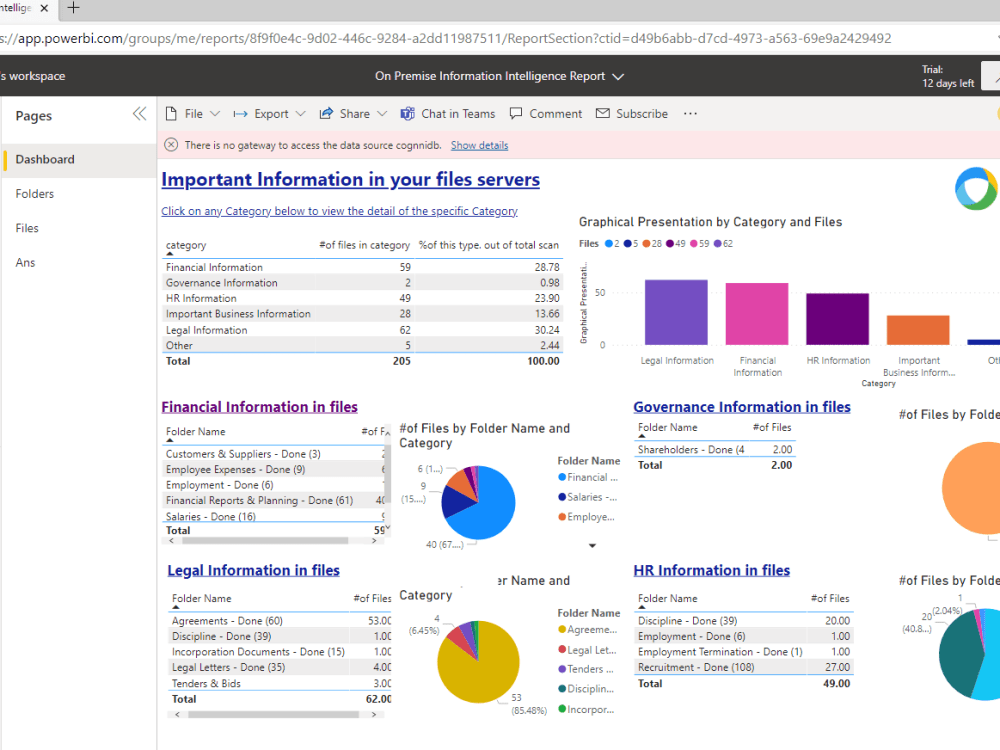The height and width of the screenshot is (750, 1000).
Task: Open a new browser tab
Action: [x=73, y=8]
